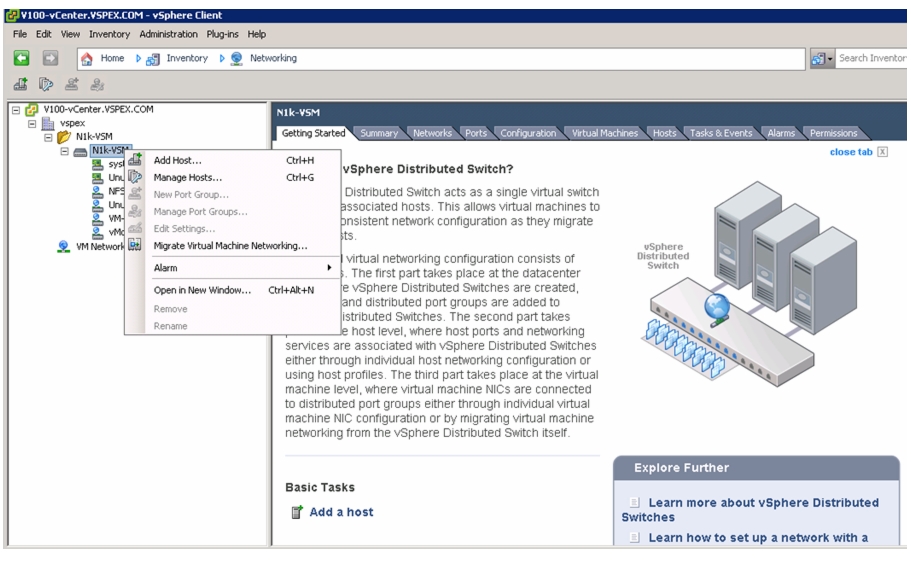Collapse the N1k-VSM folder node
This screenshot has width=911, height=579.
49,137
